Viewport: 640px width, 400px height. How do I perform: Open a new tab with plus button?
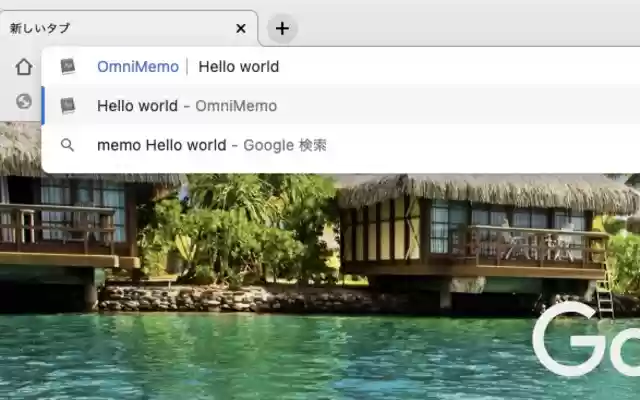pyautogui.click(x=282, y=29)
